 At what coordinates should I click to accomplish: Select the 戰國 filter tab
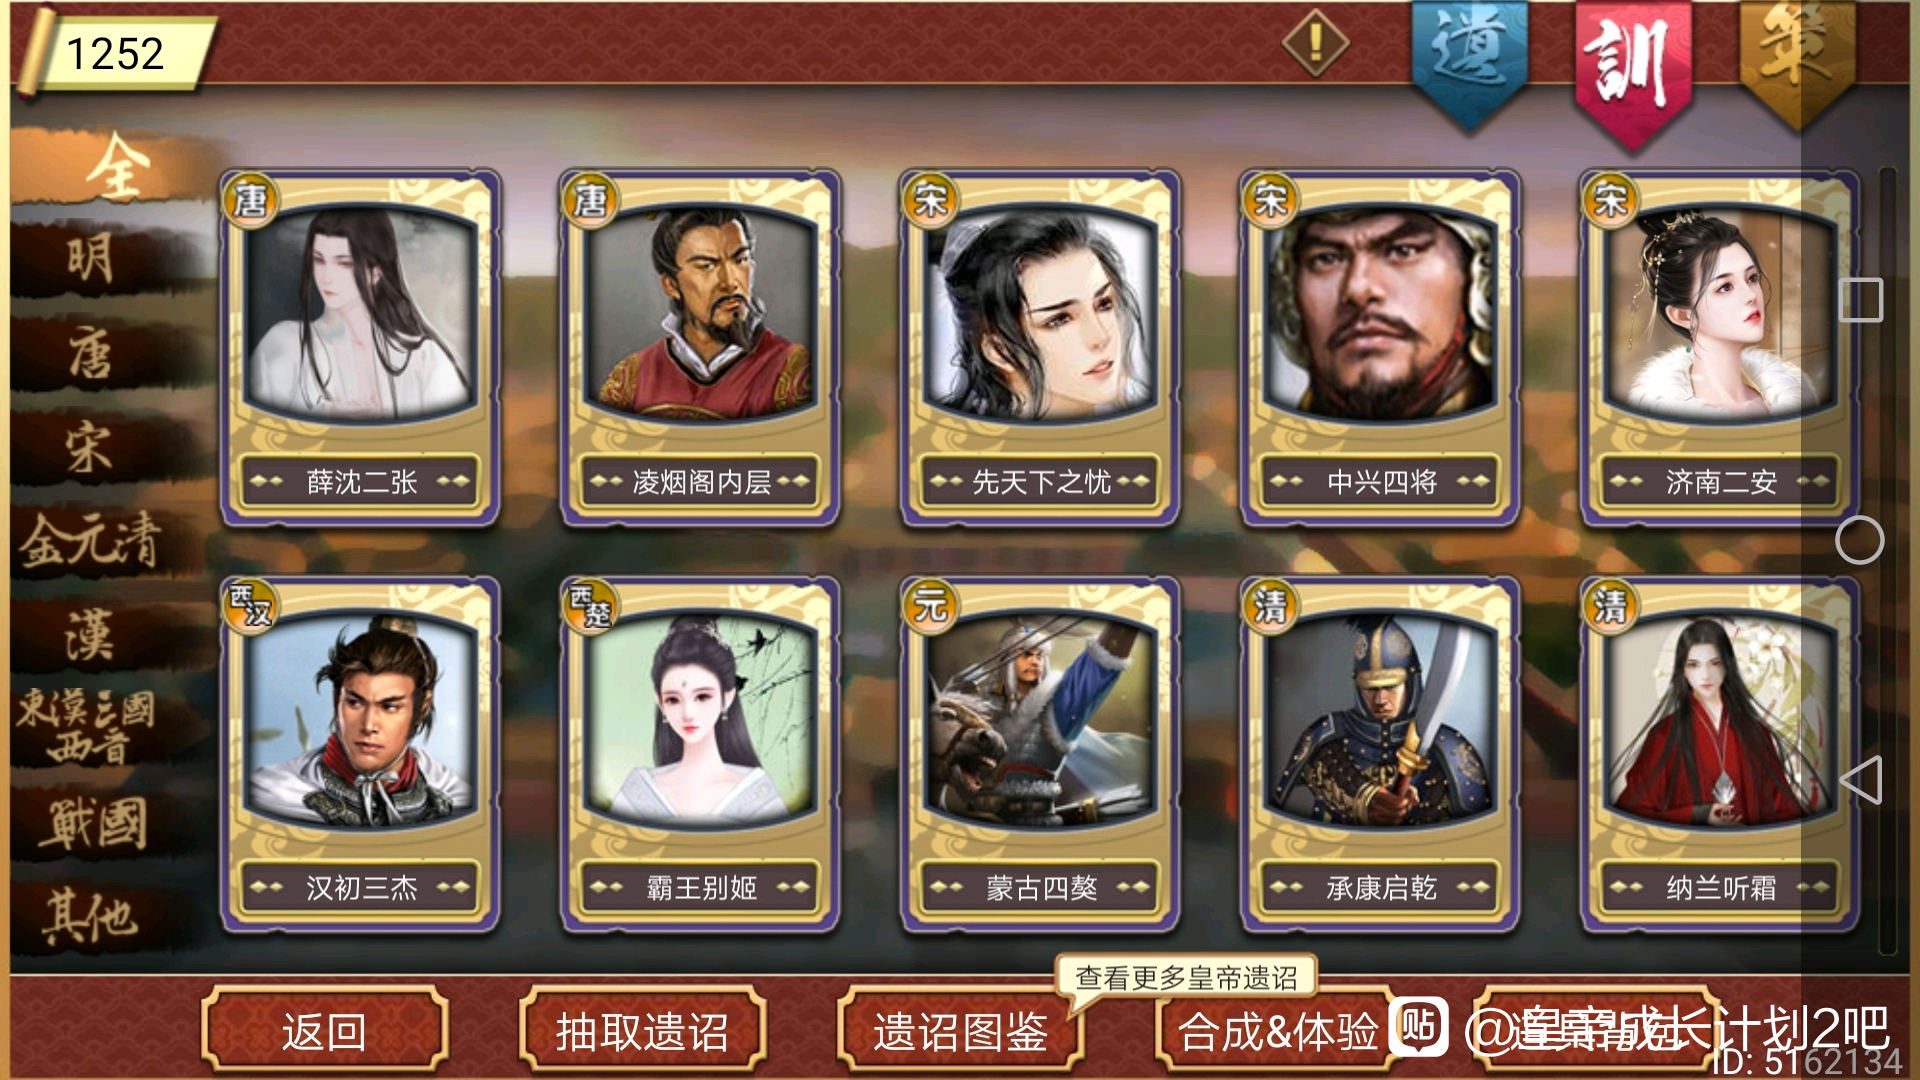click(95, 824)
